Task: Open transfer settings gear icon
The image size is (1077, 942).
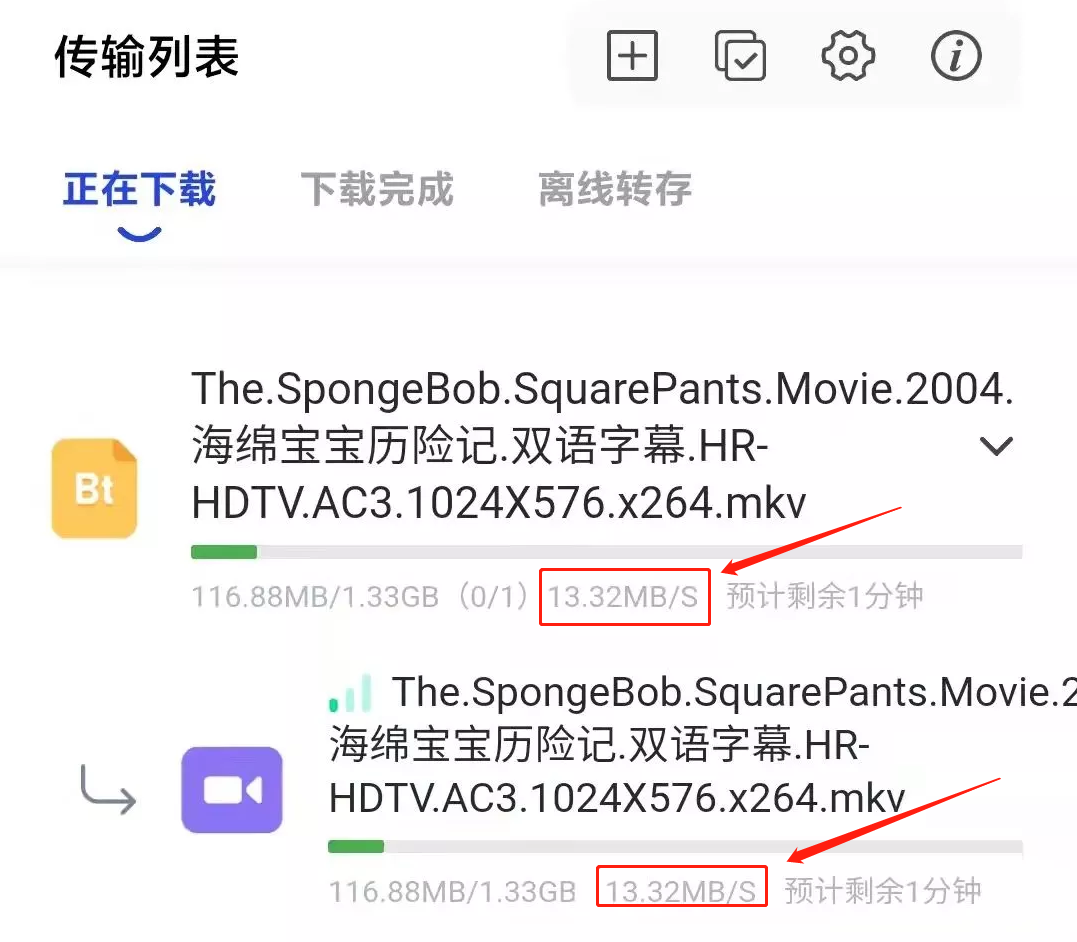Action: pyautogui.click(x=848, y=56)
